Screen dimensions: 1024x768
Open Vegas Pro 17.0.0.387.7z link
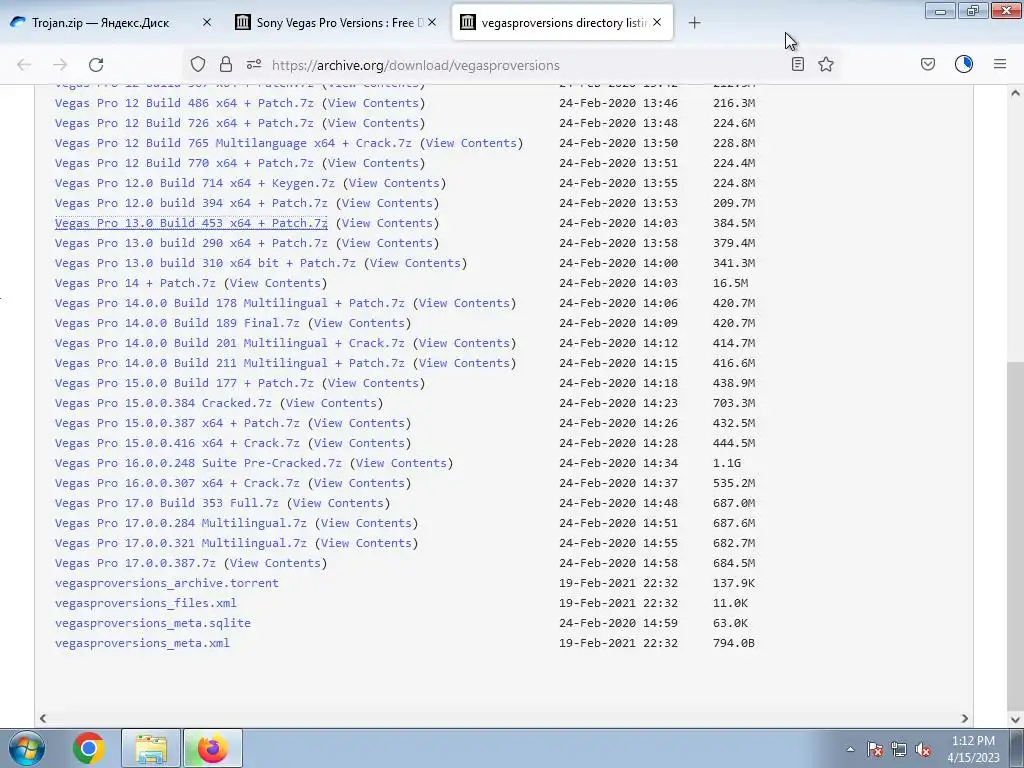coord(135,563)
